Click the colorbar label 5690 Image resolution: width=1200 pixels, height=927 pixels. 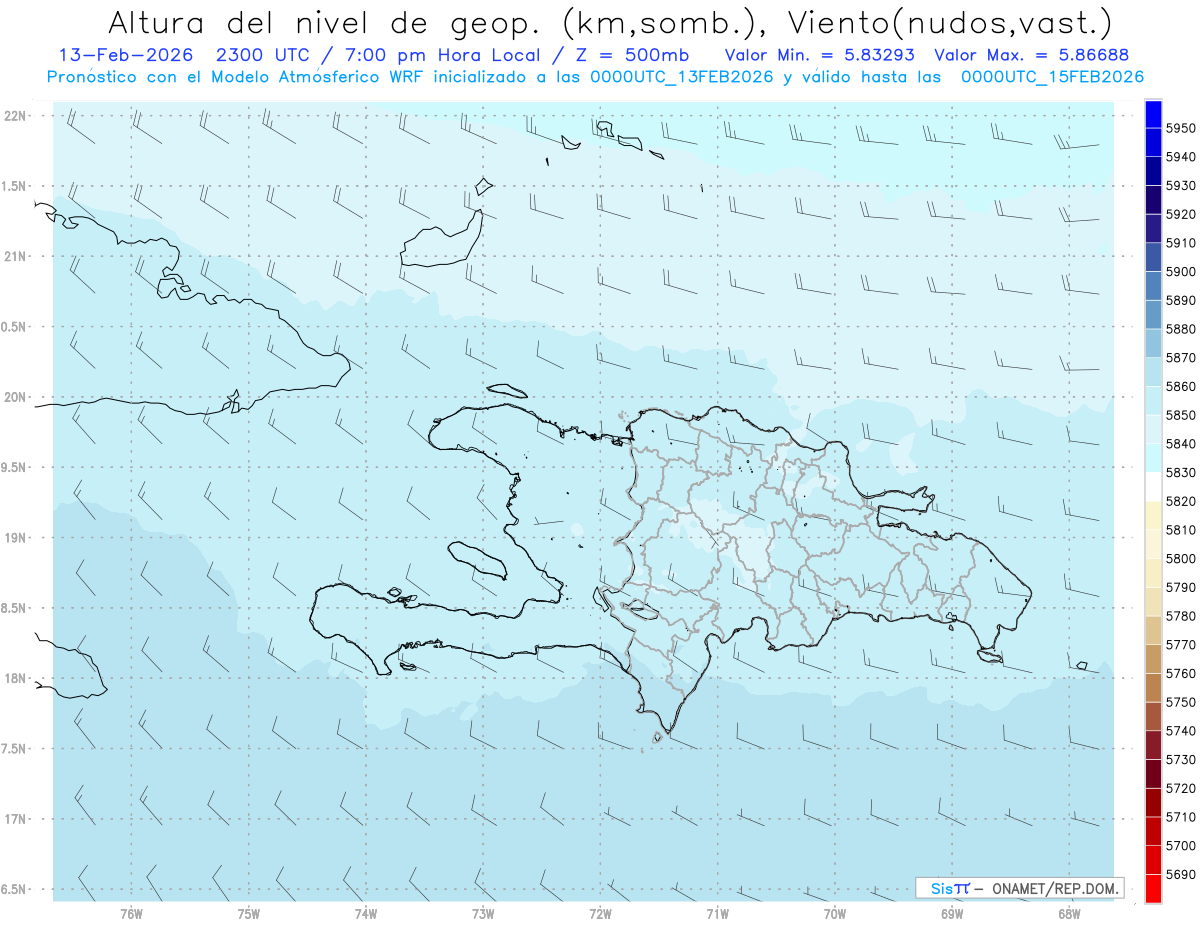point(1181,874)
